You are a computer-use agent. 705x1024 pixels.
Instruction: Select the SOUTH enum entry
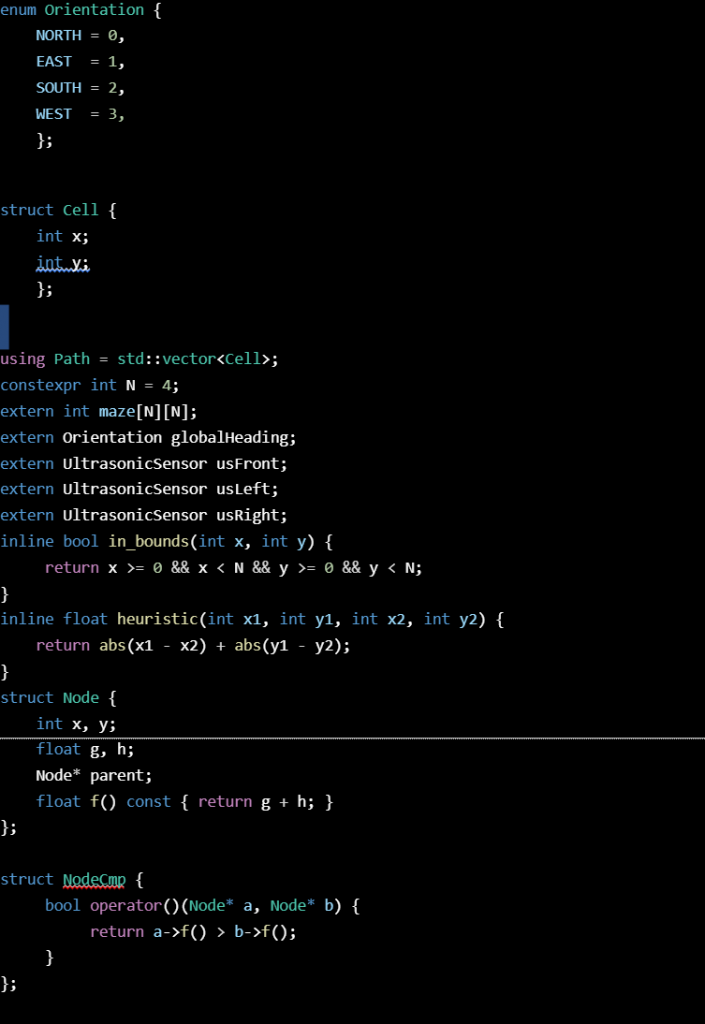click(x=58, y=88)
